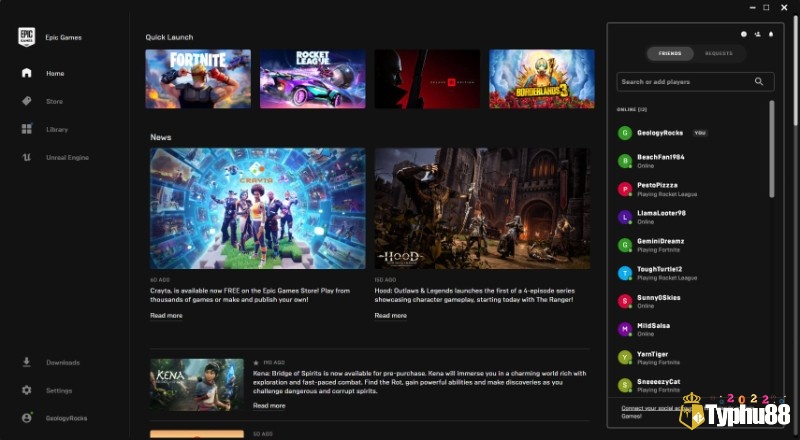Switch to the Requests tab
800x440 pixels.
tap(718, 54)
